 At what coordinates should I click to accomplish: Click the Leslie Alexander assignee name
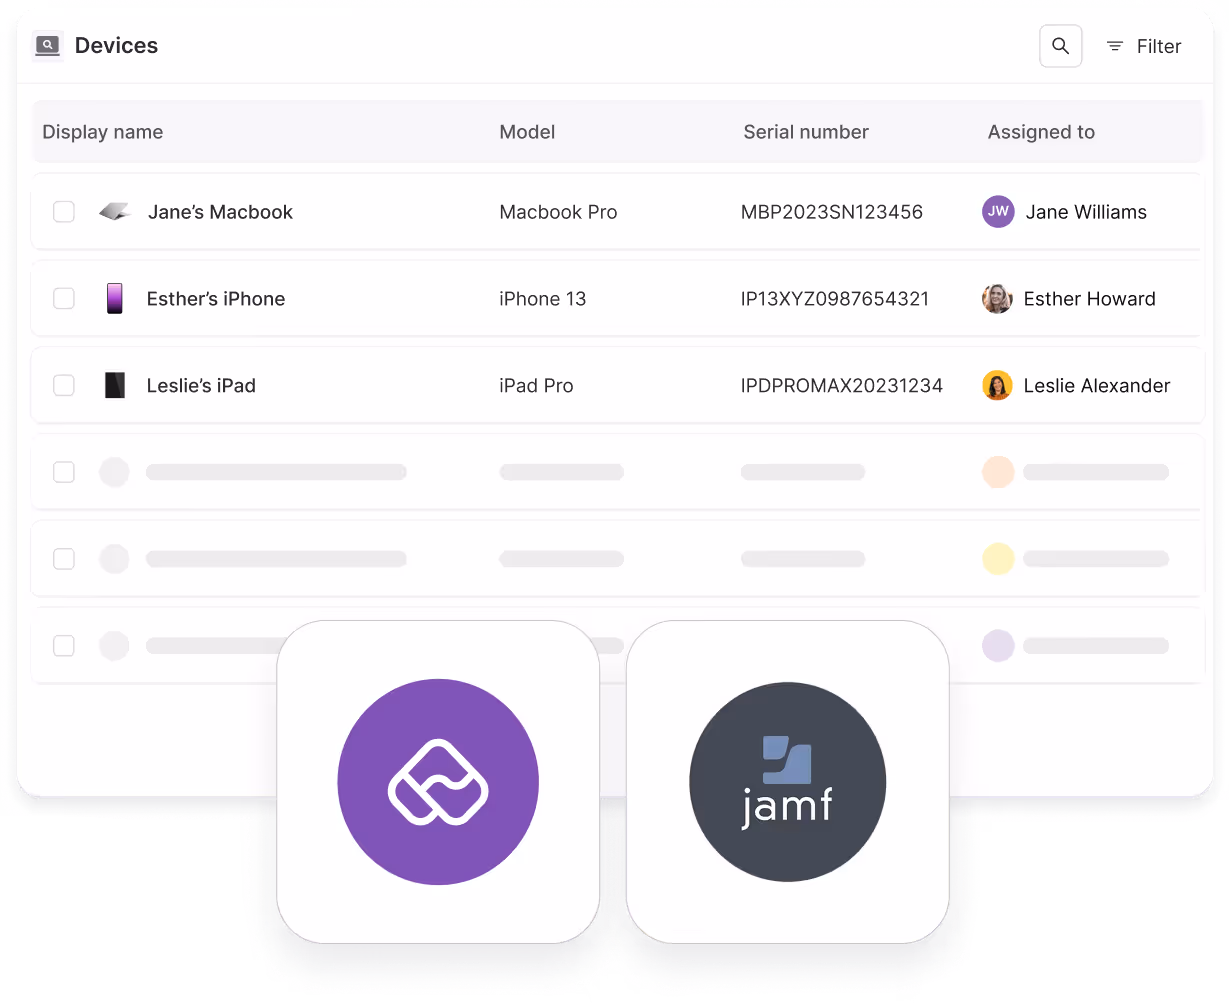click(x=1097, y=386)
